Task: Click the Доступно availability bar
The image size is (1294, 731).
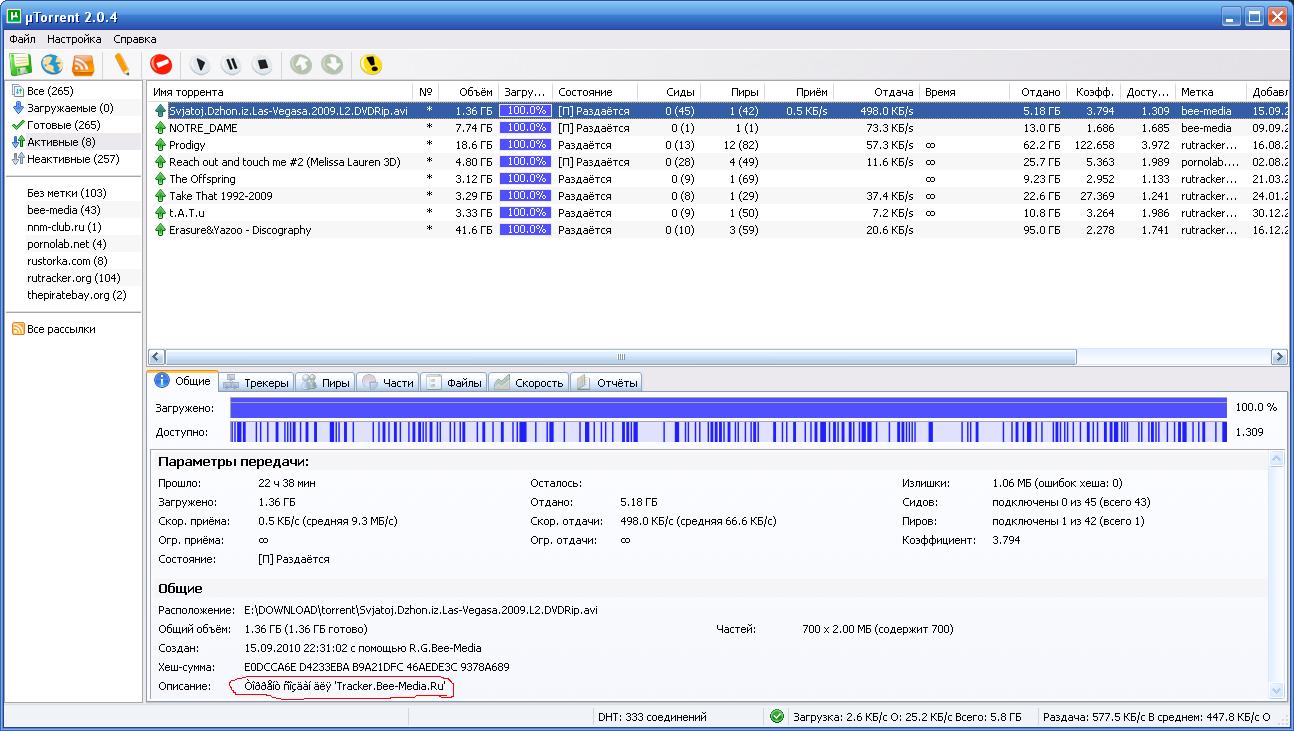Action: (728, 431)
